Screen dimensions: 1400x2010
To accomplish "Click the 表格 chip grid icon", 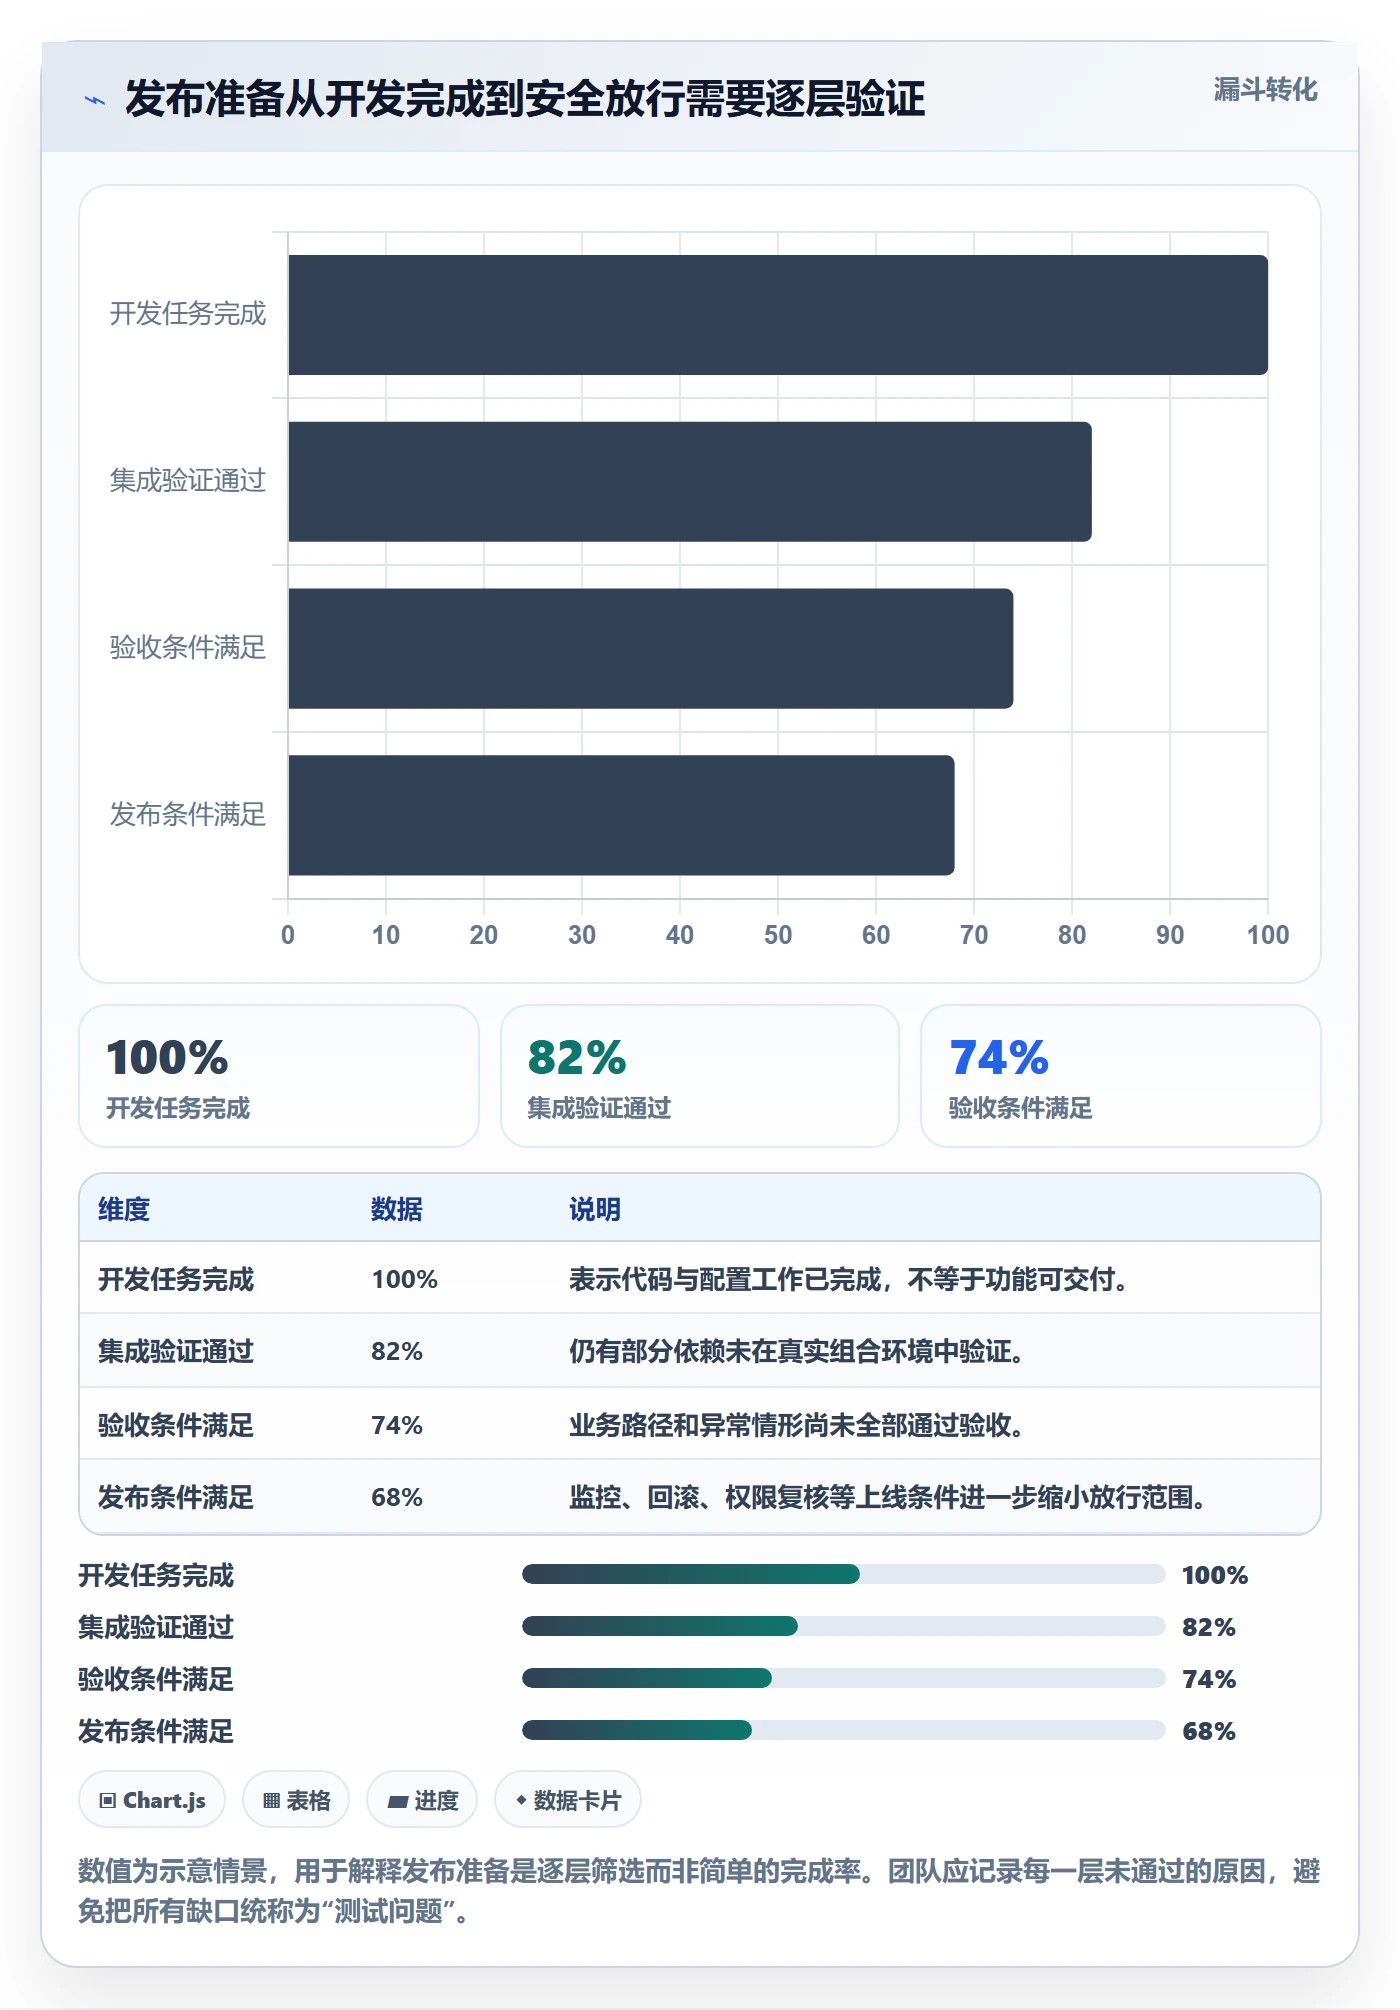I will [x=271, y=1800].
